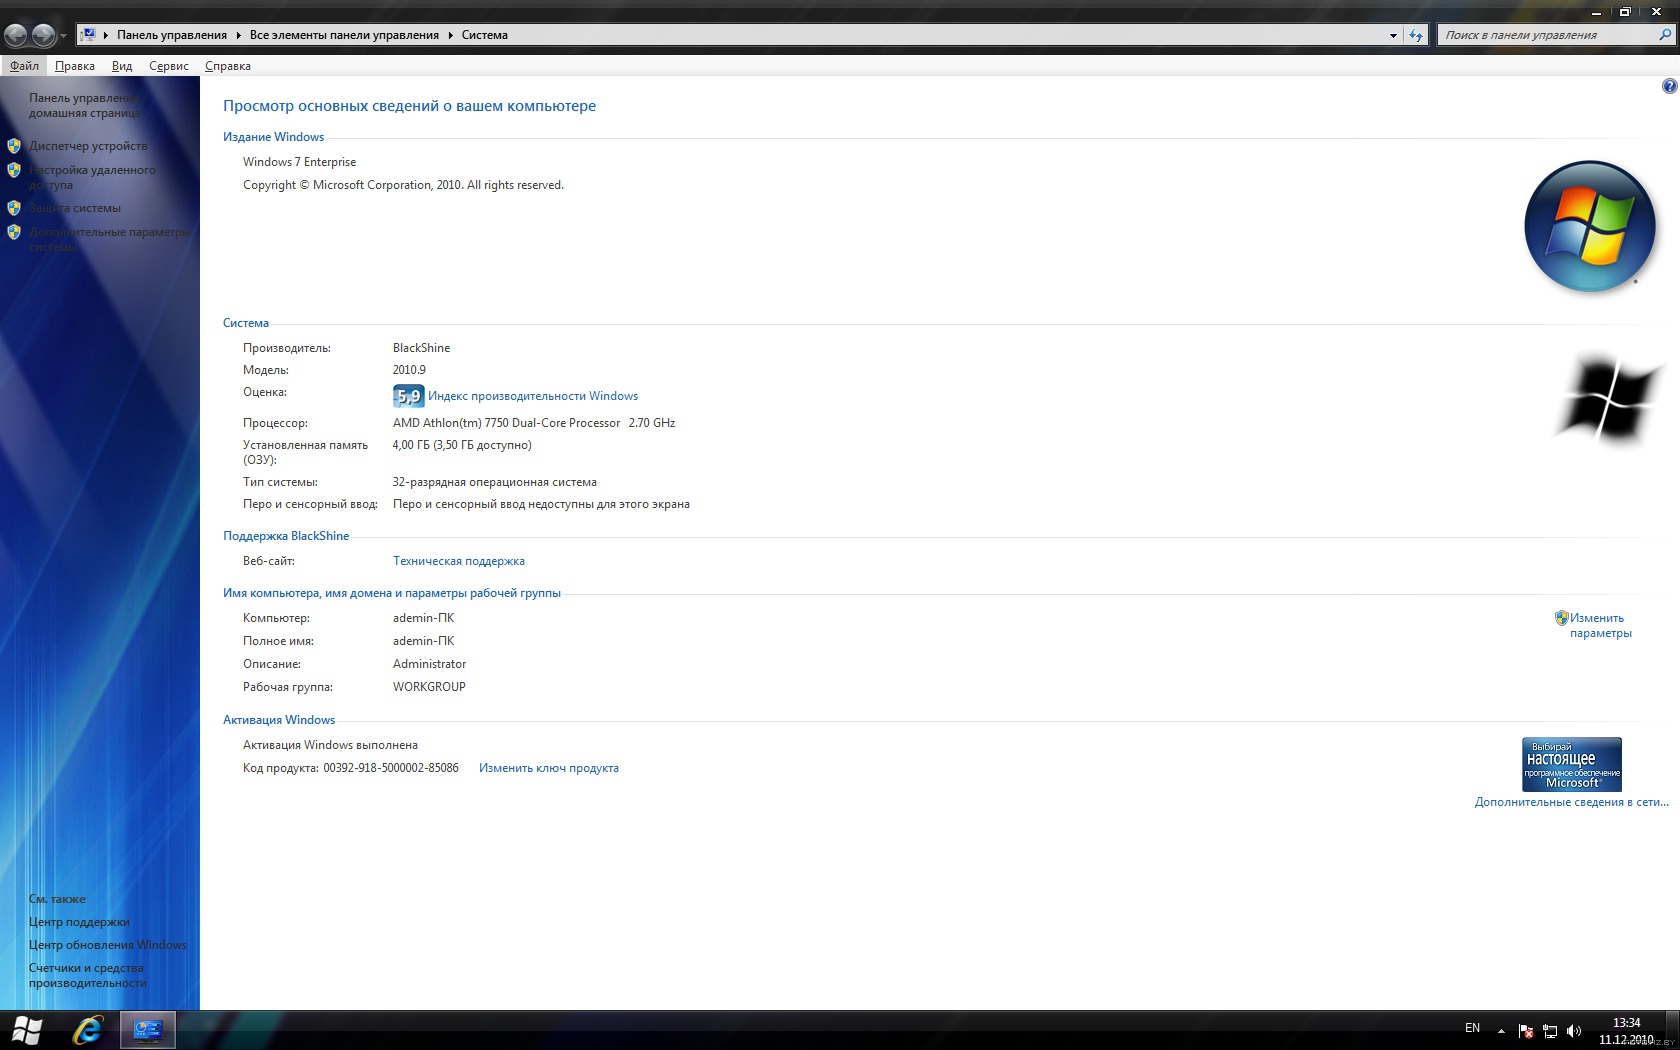The image size is (1680, 1050).
Task: Open the Сервис menu
Action: pos(169,66)
